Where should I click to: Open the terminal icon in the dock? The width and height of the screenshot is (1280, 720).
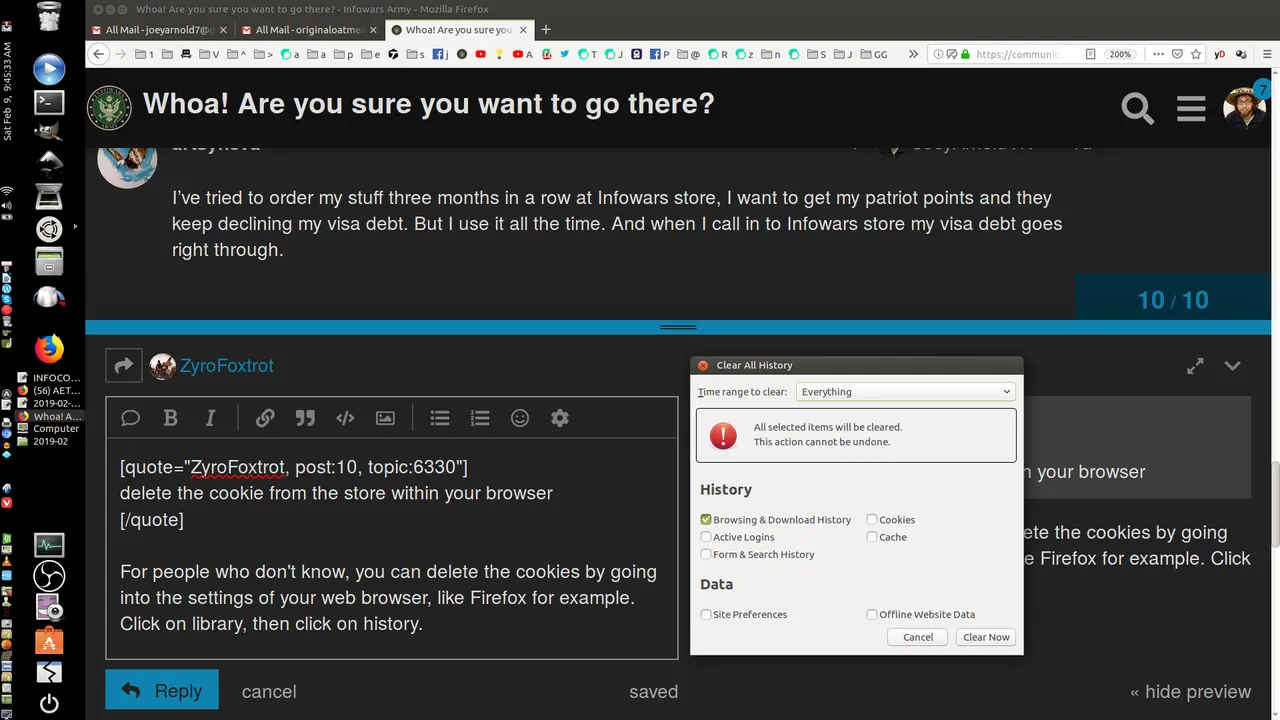(x=49, y=102)
